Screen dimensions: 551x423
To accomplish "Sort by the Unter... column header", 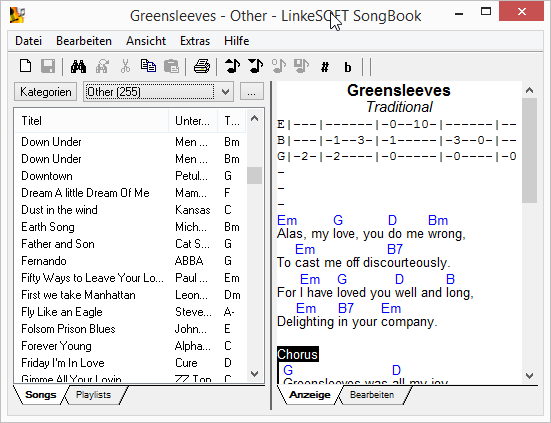I will (x=193, y=121).
